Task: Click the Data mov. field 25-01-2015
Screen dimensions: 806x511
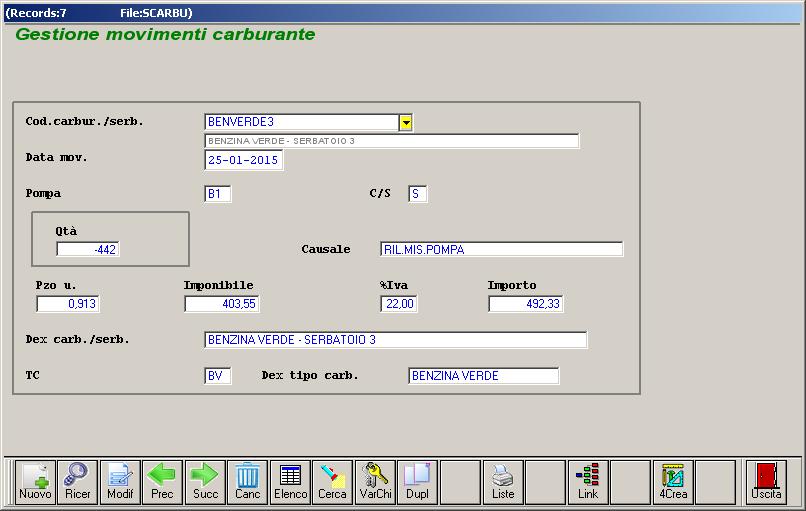Action: 243,160
